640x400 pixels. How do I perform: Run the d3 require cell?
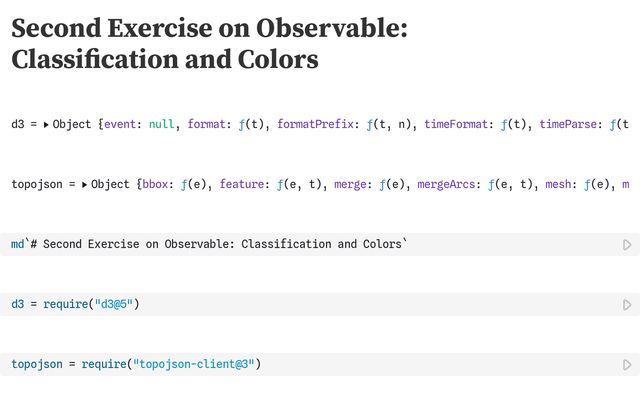pos(627,304)
